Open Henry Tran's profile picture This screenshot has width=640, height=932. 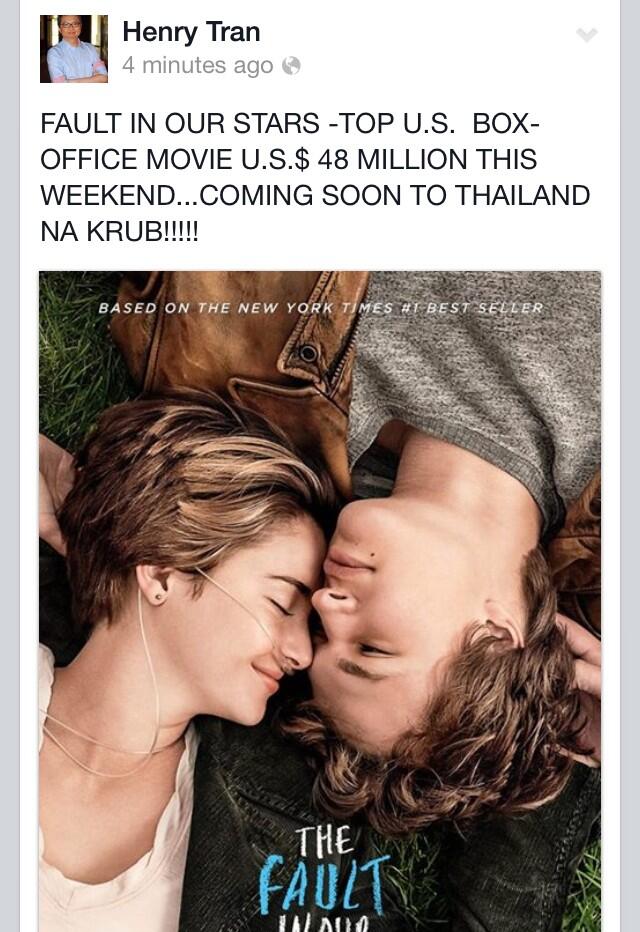click(74, 49)
